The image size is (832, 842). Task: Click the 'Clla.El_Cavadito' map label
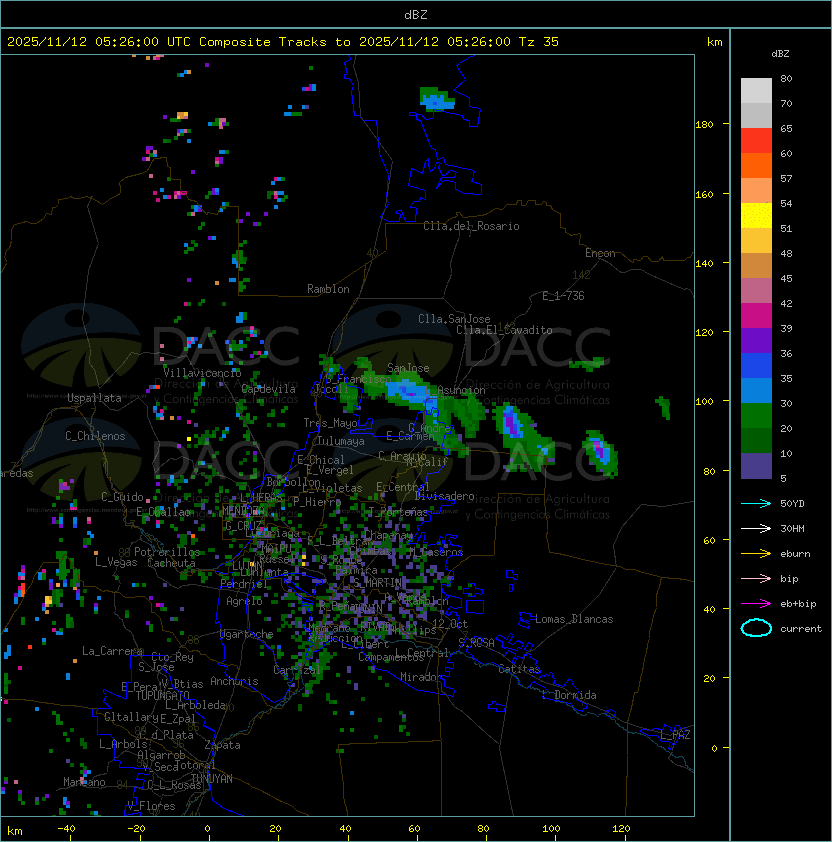point(504,330)
